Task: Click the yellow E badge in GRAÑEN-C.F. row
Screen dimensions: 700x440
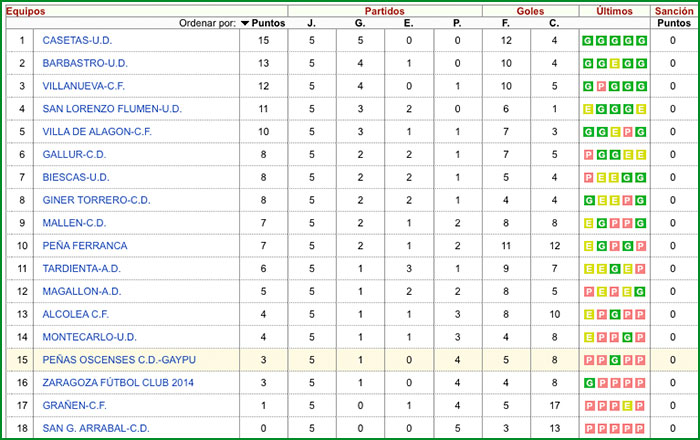Action: [x=628, y=406]
